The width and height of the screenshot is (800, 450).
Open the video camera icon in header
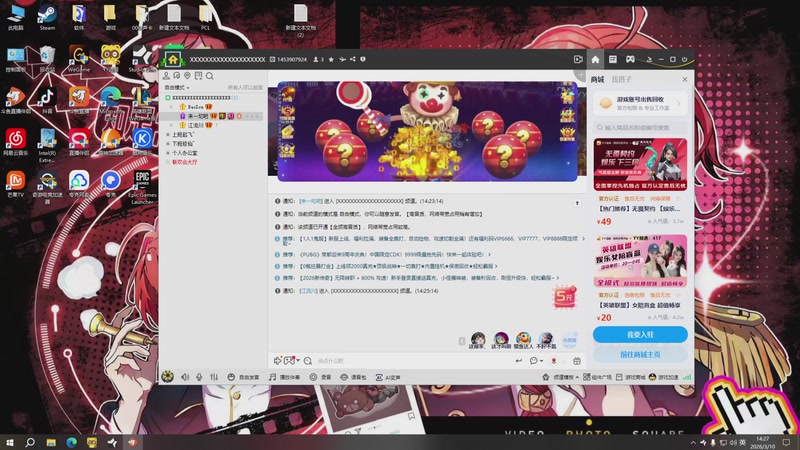pos(578,59)
